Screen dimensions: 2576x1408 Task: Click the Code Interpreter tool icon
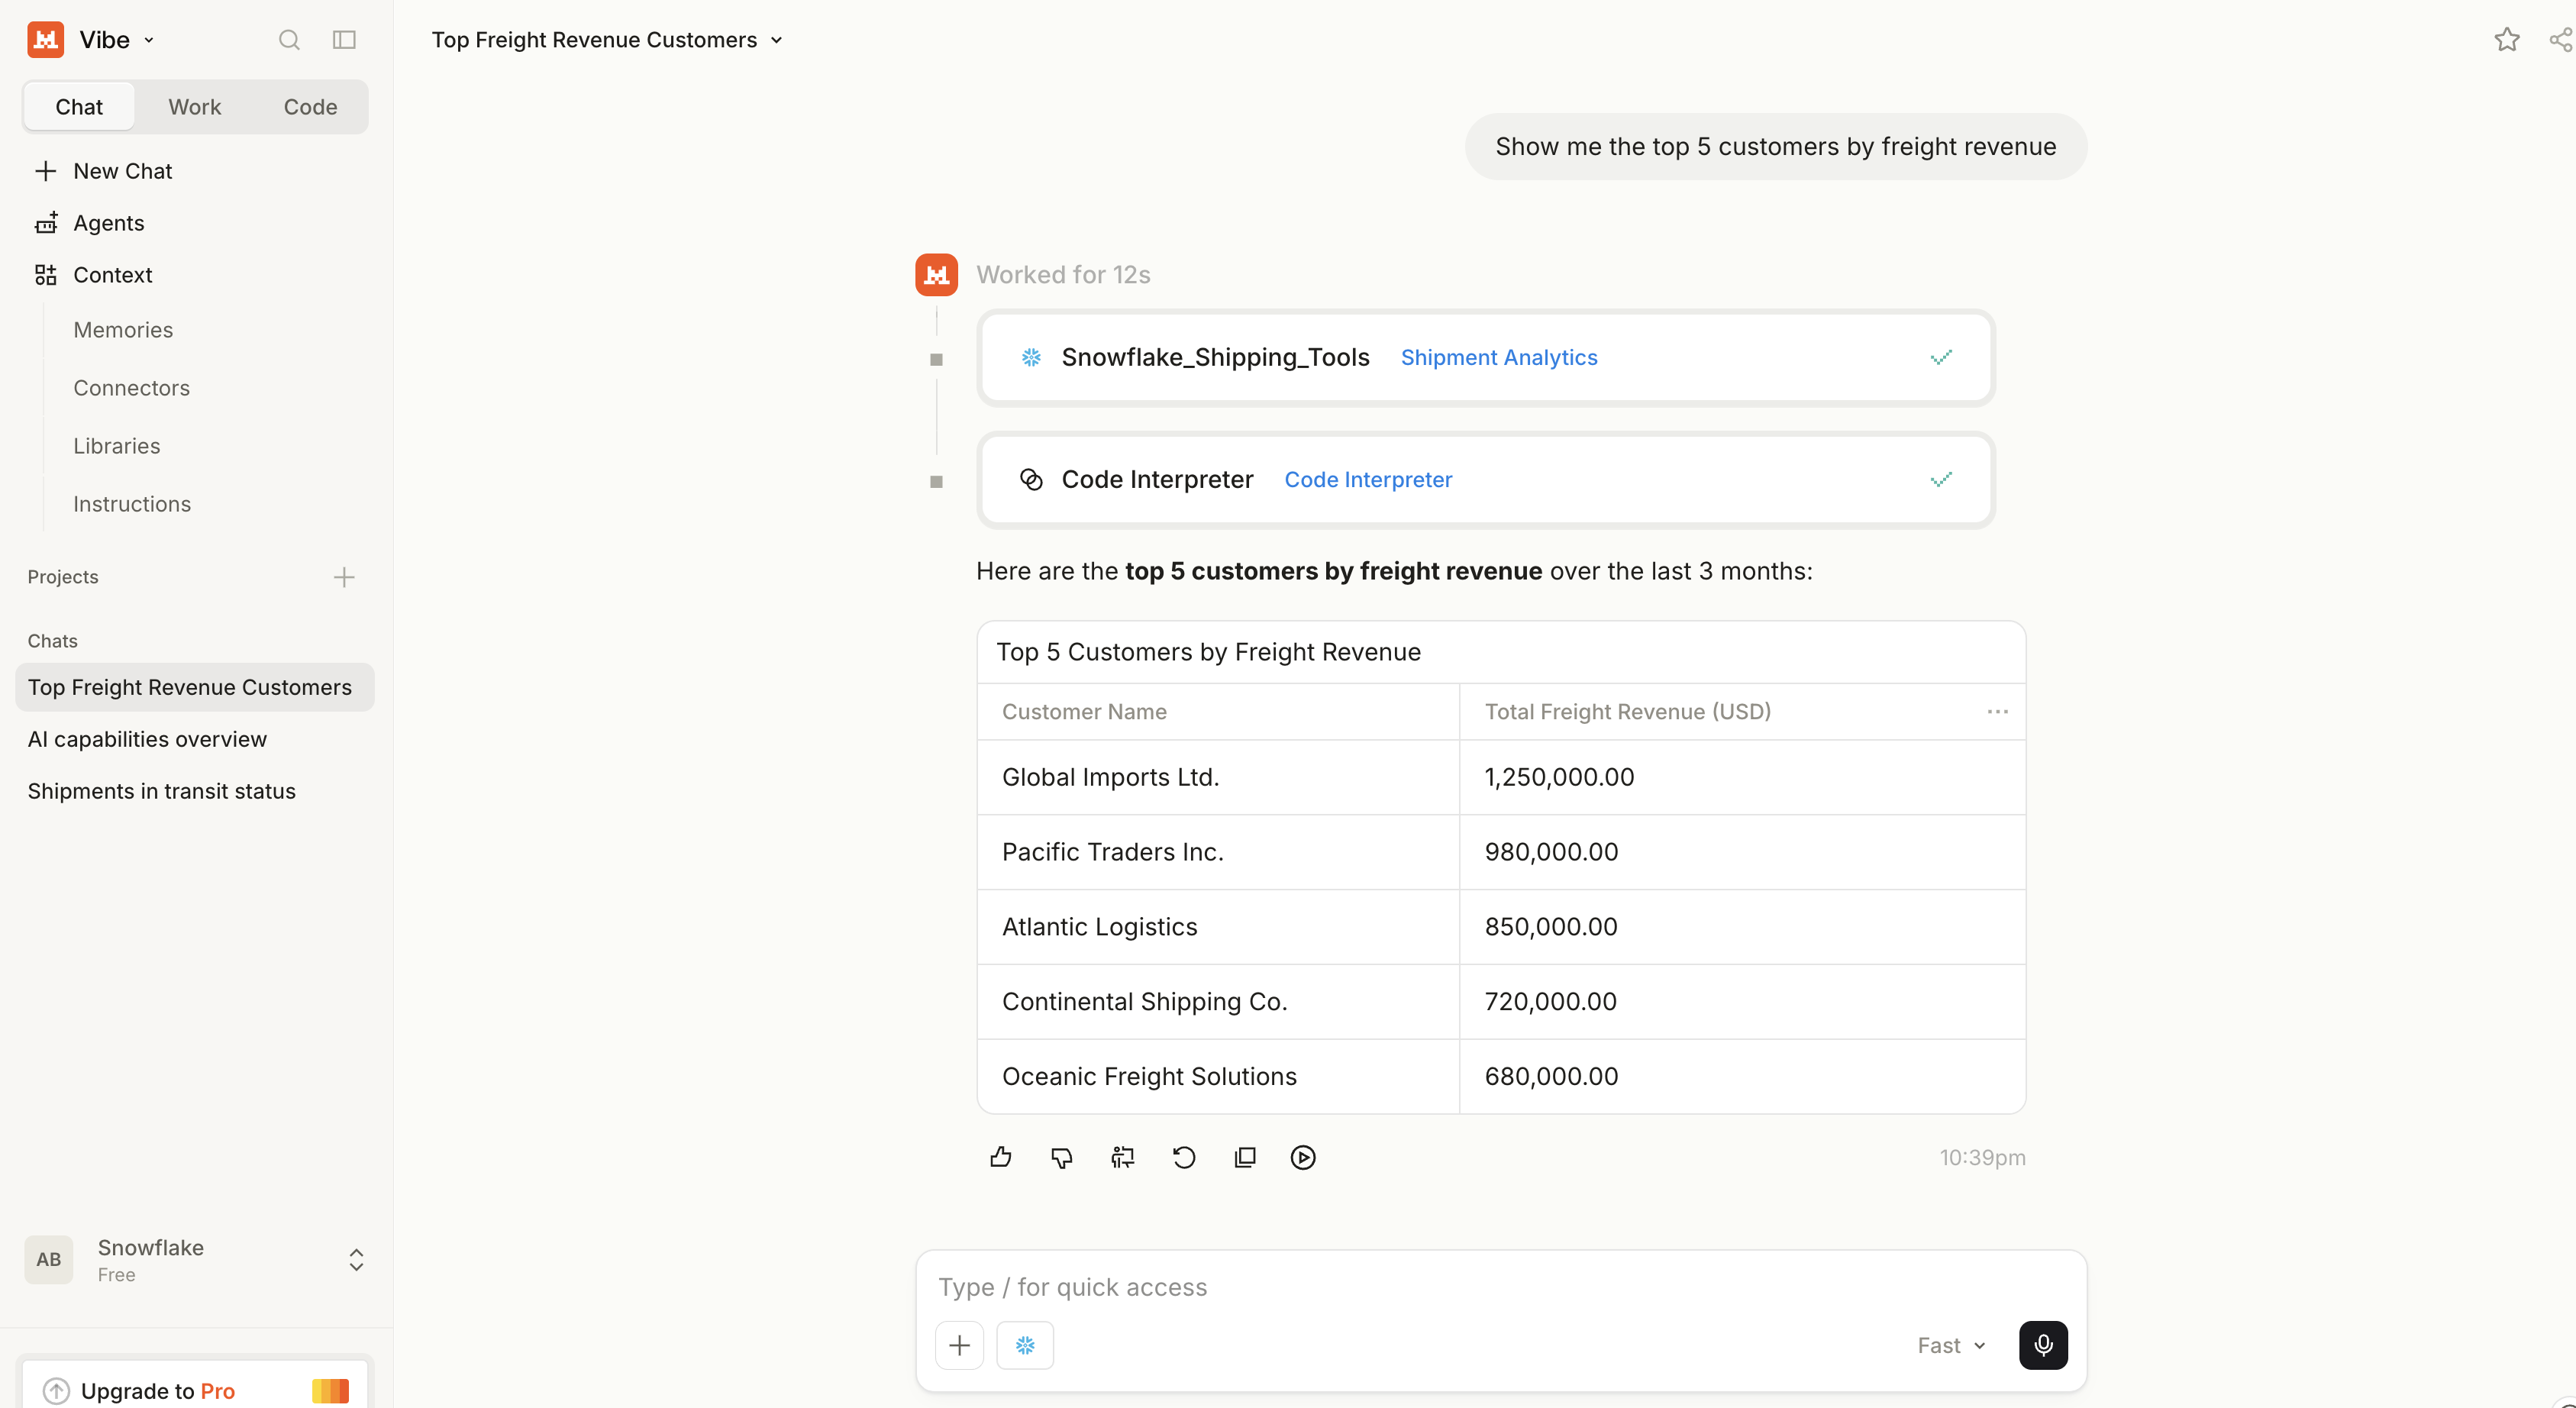[x=1031, y=480]
